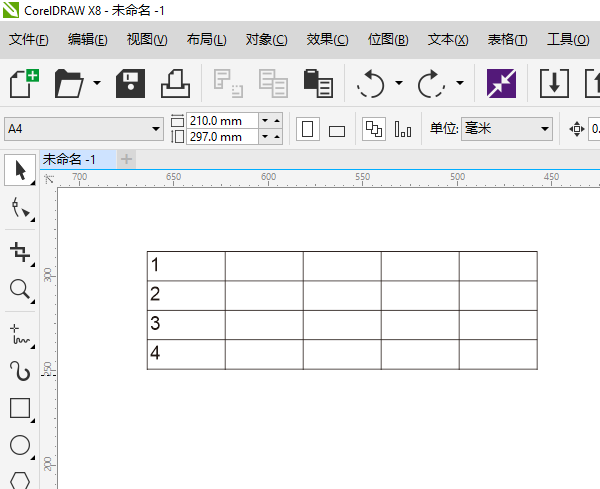Select the Zoom magnifier tool

pyautogui.click(x=20, y=289)
